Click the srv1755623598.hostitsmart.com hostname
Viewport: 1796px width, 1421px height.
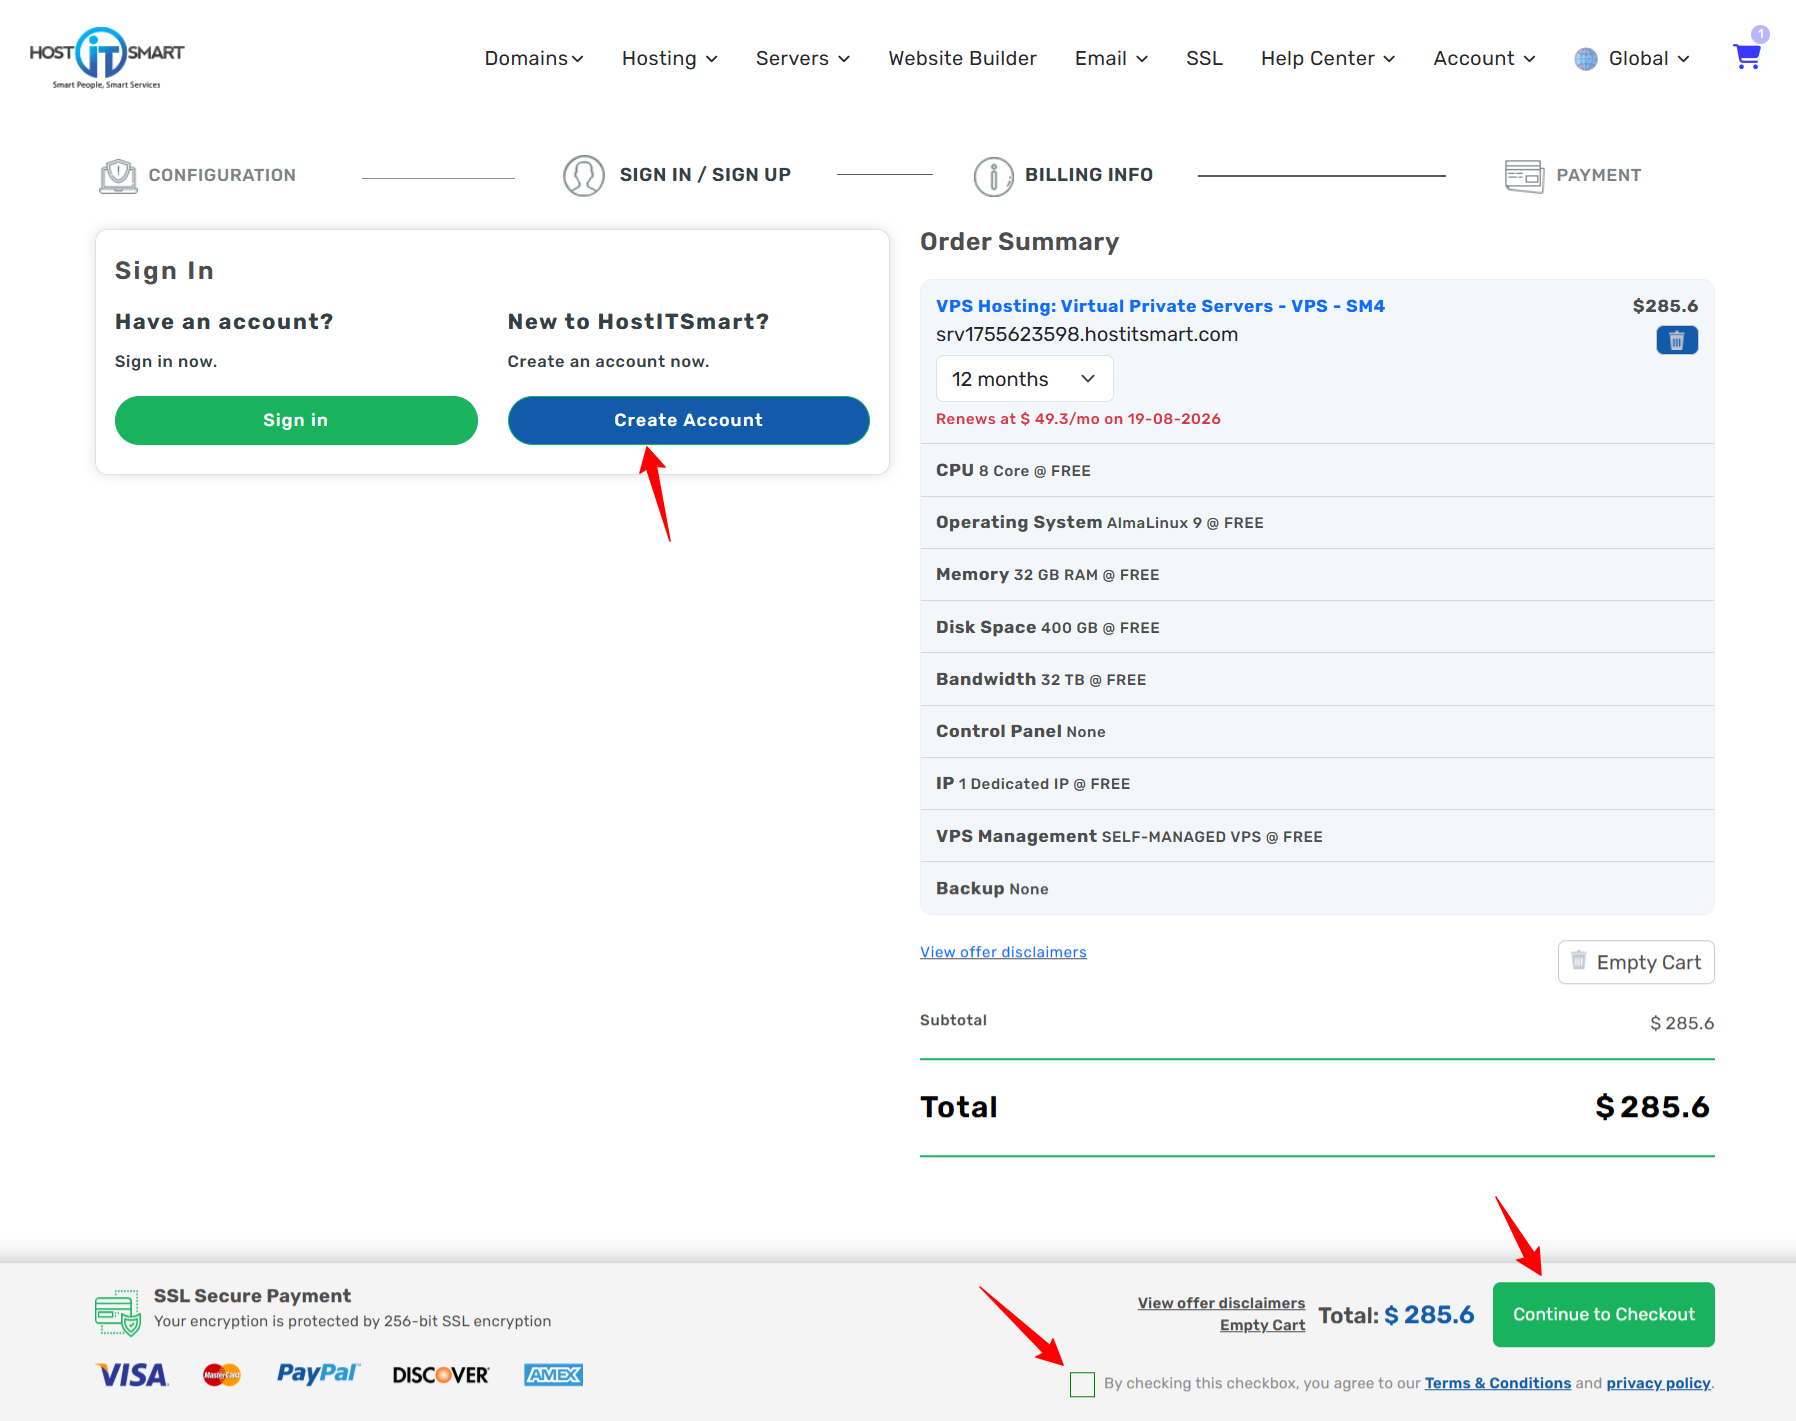[1087, 335]
